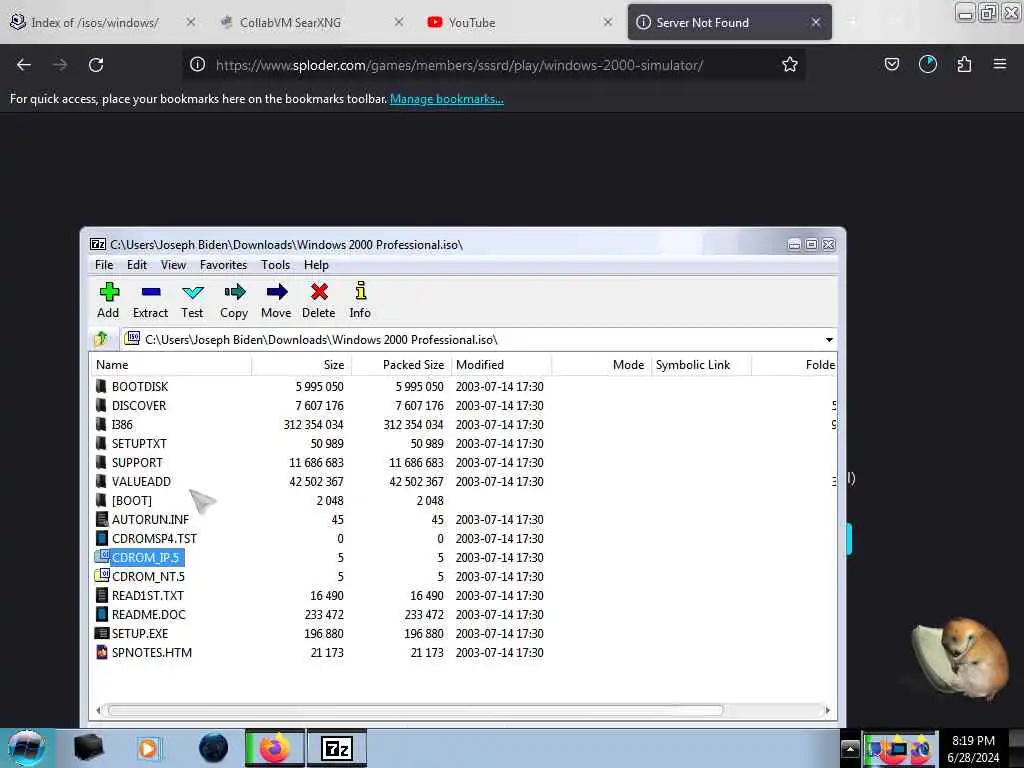Sort by the Mode column header
This screenshot has height=768, width=1024.
[601, 364]
